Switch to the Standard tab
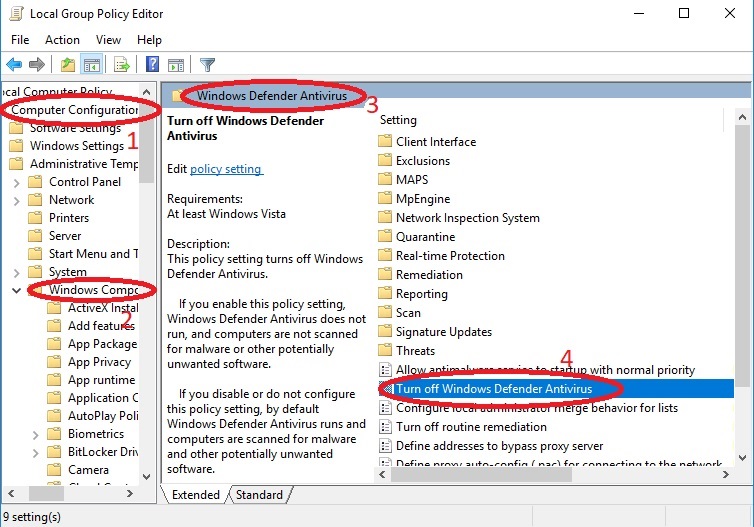This screenshot has height=527, width=754. point(259,495)
